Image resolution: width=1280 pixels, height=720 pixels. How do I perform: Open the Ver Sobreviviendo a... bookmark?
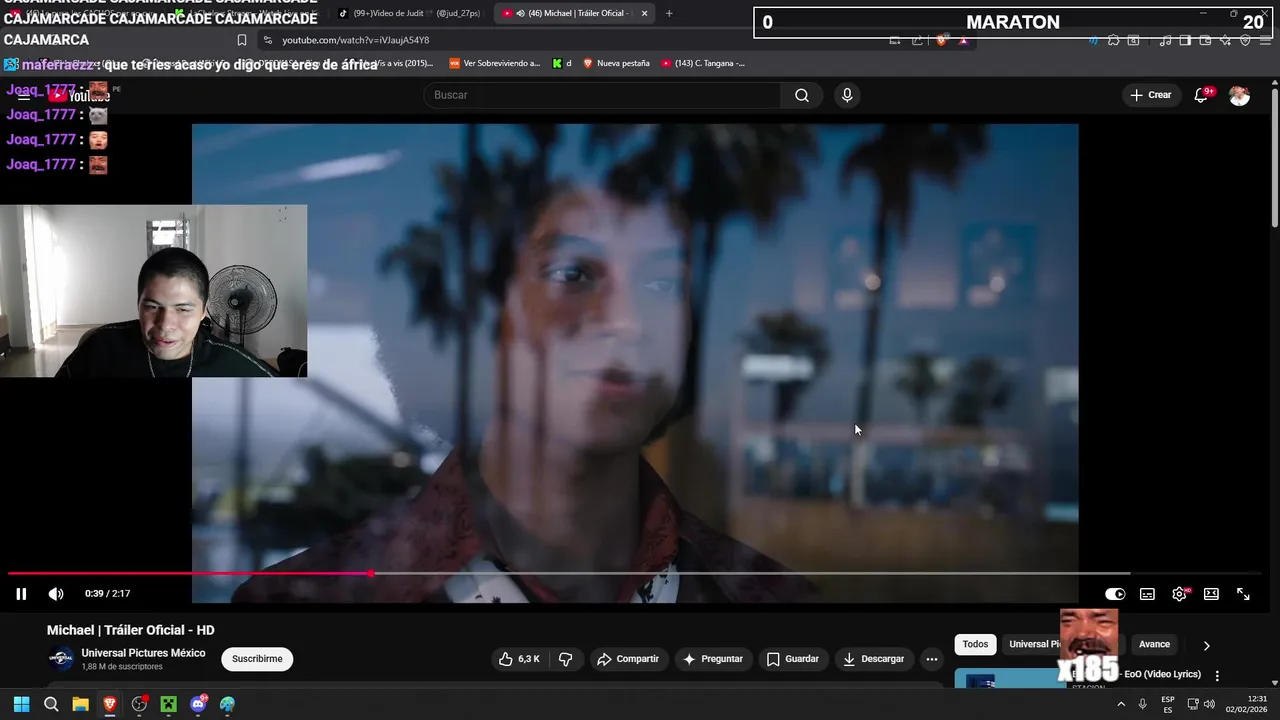494,63
